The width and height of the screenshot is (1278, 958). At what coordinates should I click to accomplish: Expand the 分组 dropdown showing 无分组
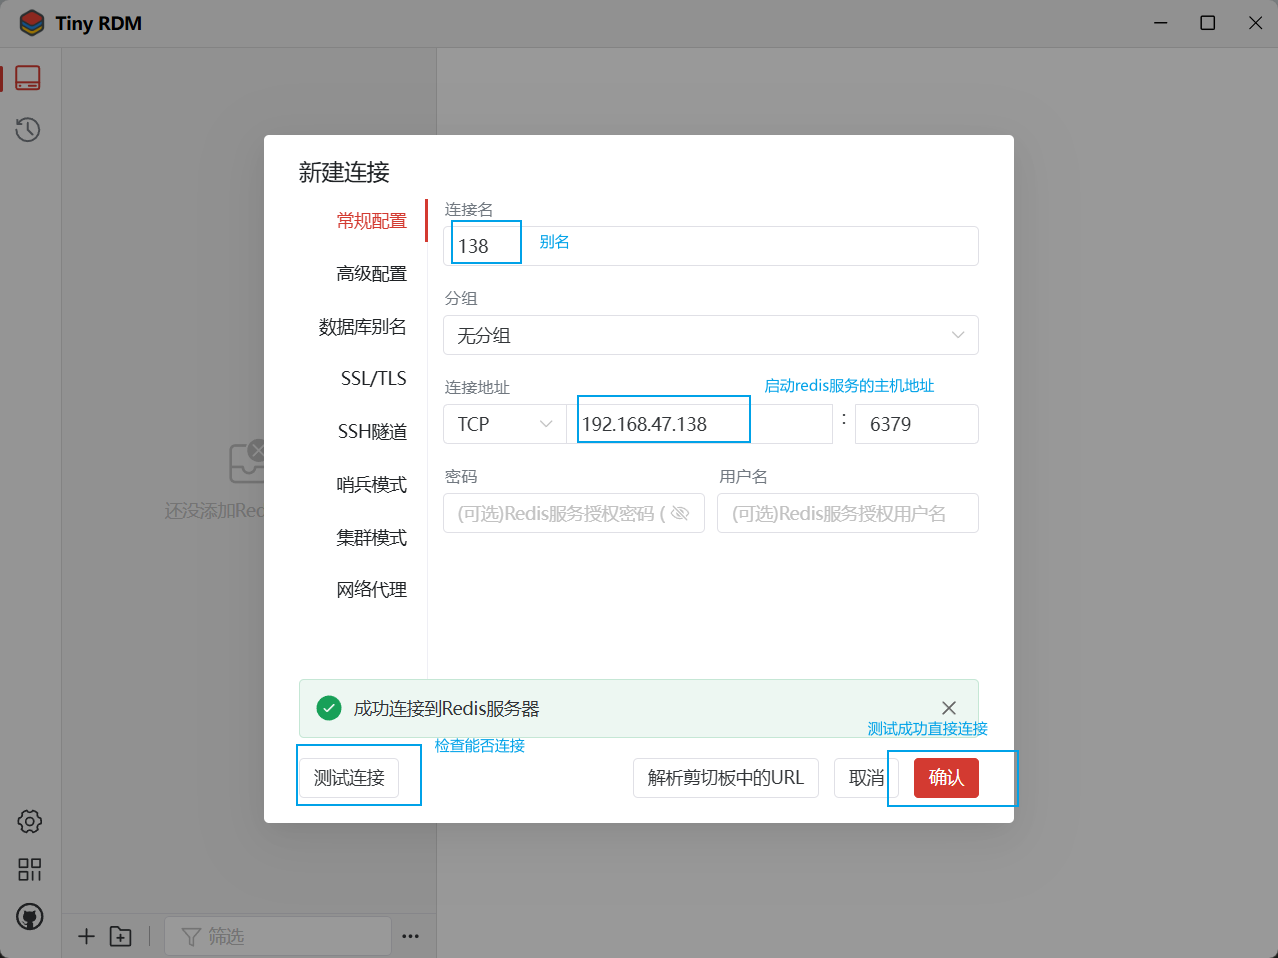click(711, 335)
